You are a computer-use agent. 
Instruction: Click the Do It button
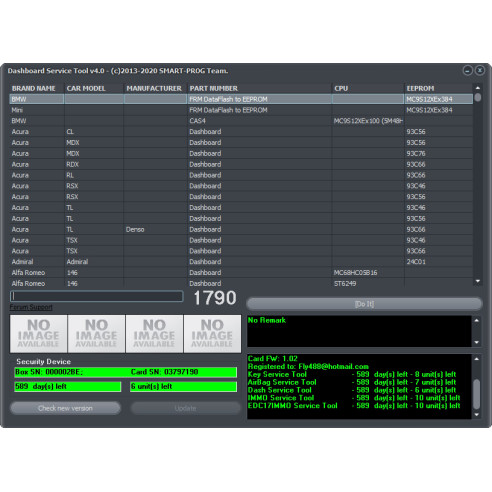click(364, 304)
